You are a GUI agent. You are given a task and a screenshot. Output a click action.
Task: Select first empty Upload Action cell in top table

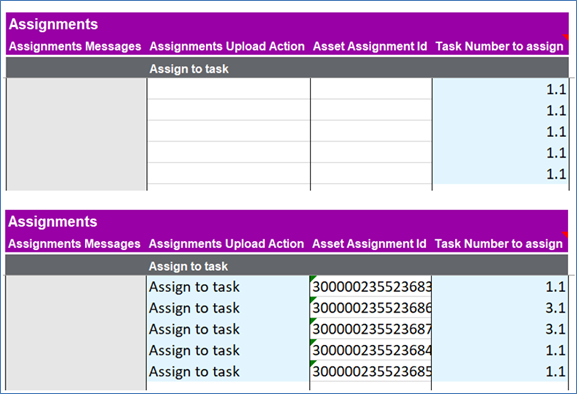(229, 89)
